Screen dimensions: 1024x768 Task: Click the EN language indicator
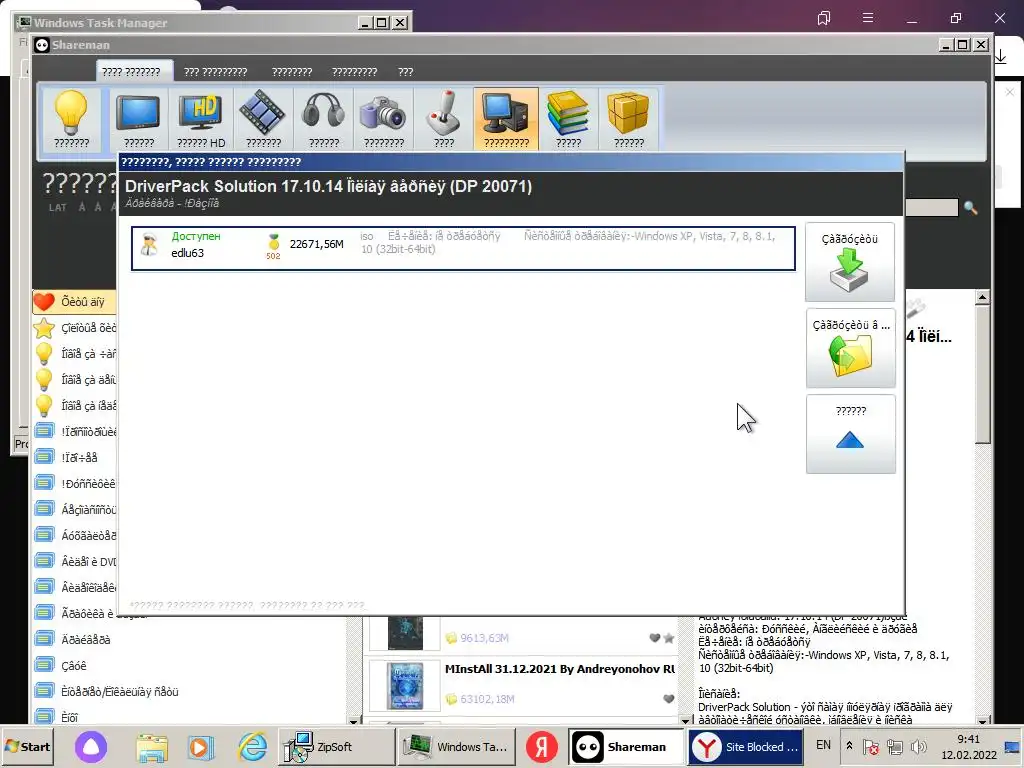coord(824,745)
